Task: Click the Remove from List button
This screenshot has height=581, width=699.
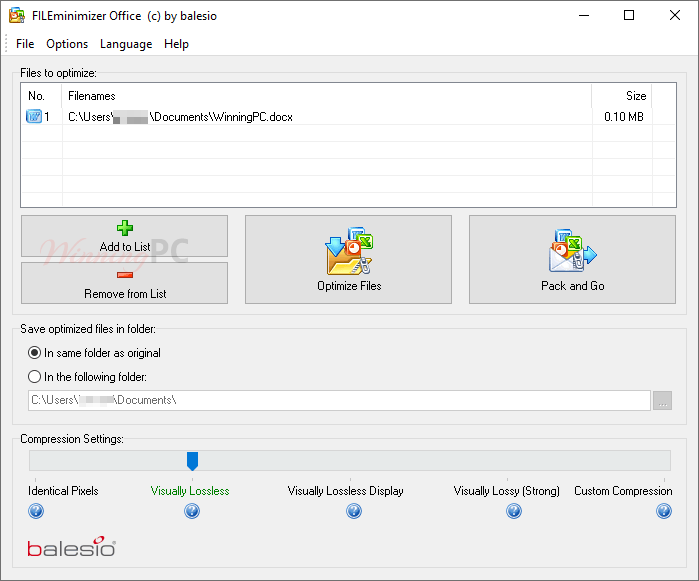Action: pos(124,283)
